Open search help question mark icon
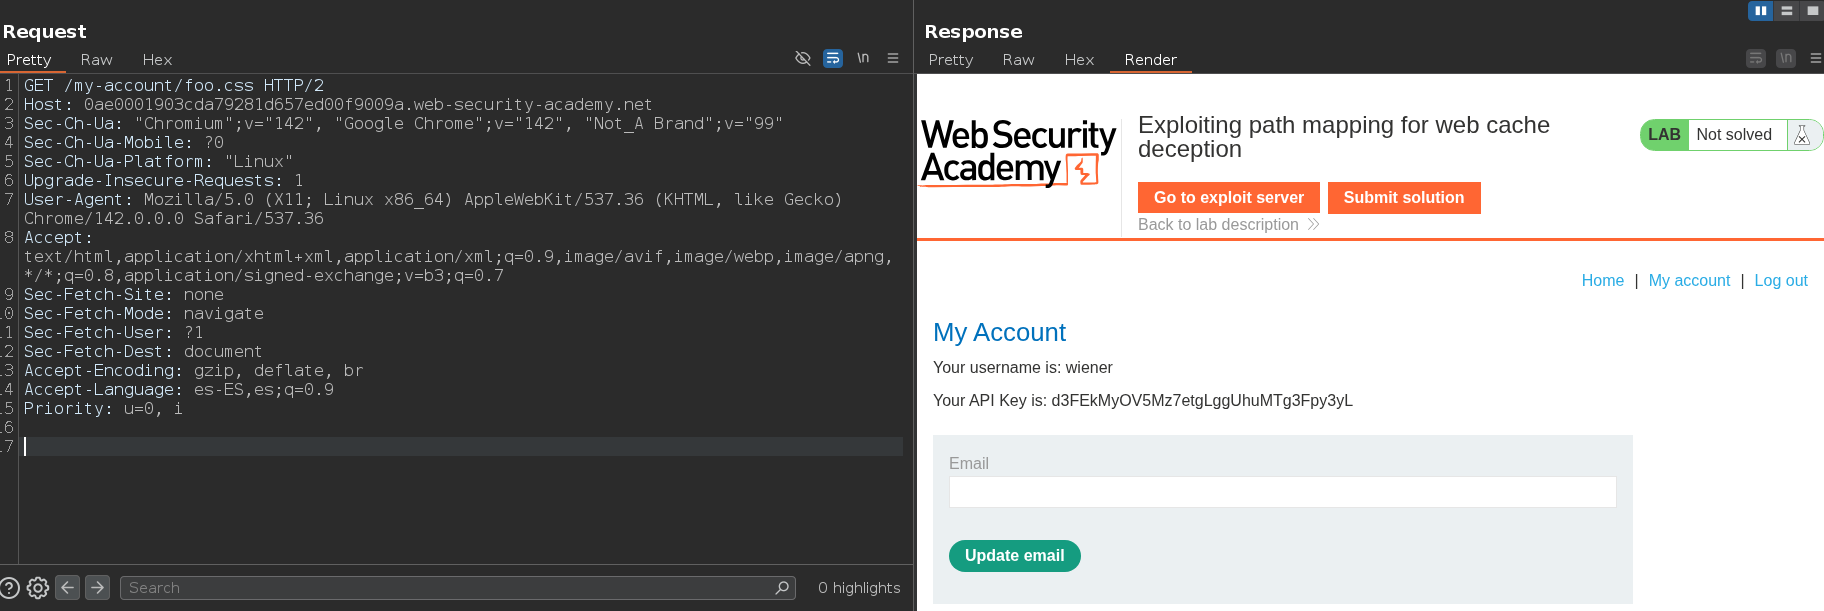 click(x=10, y=588)
